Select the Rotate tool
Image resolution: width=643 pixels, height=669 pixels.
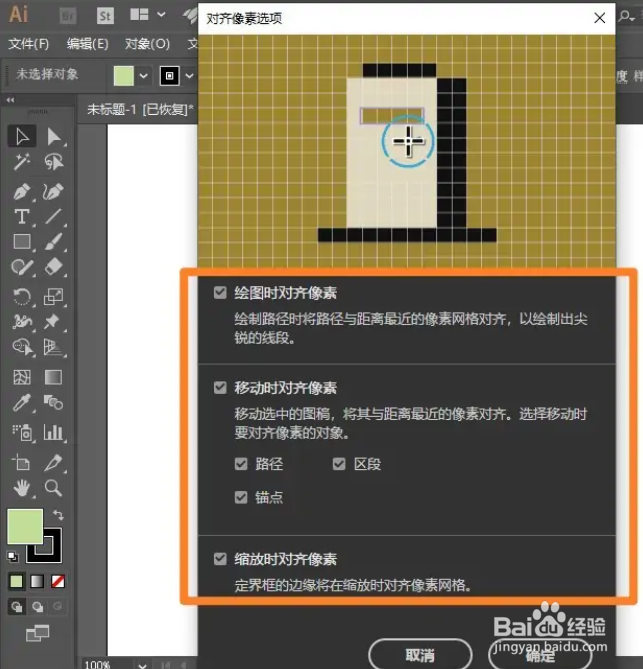point(22,297)
